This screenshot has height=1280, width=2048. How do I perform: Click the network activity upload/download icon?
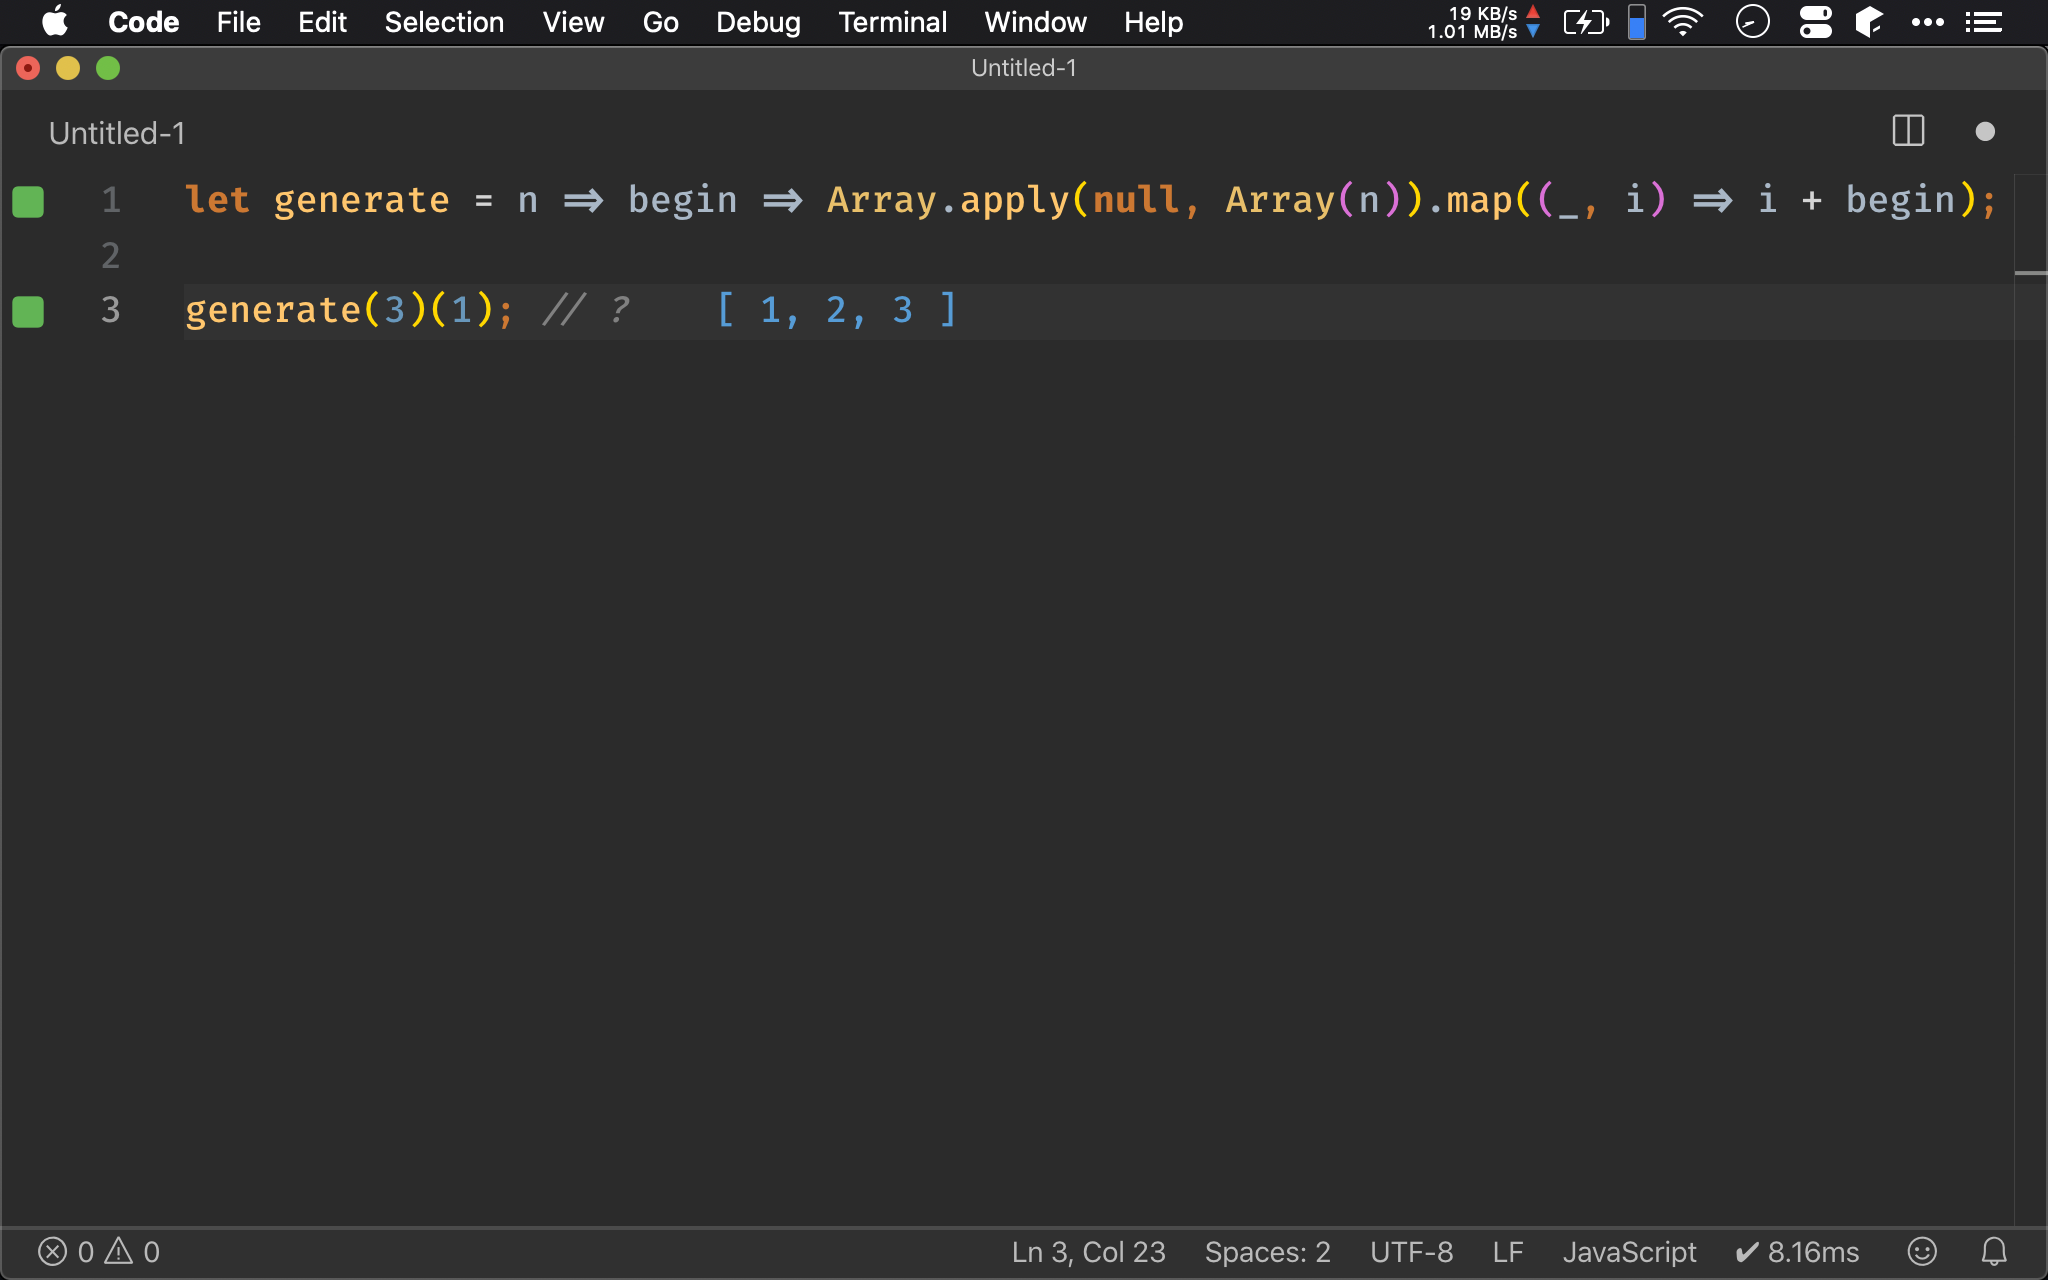coord(1535,21)
